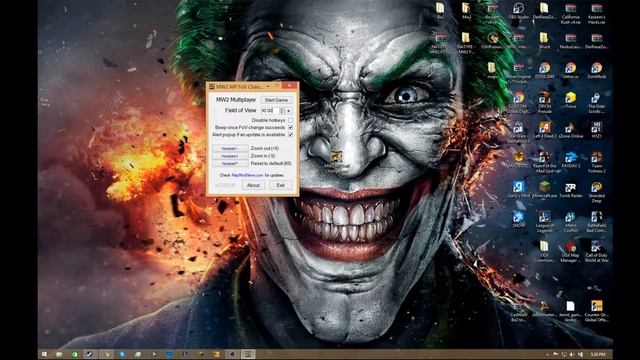Select the Minecraft.exe desktop icon
Viewport: 640px width, 360px height.
544,190
